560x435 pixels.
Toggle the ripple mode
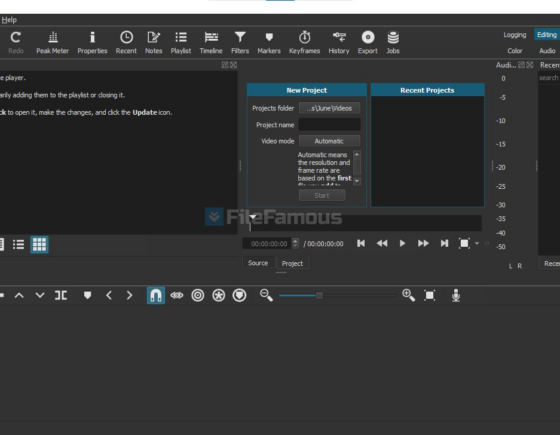coord(198,296)
